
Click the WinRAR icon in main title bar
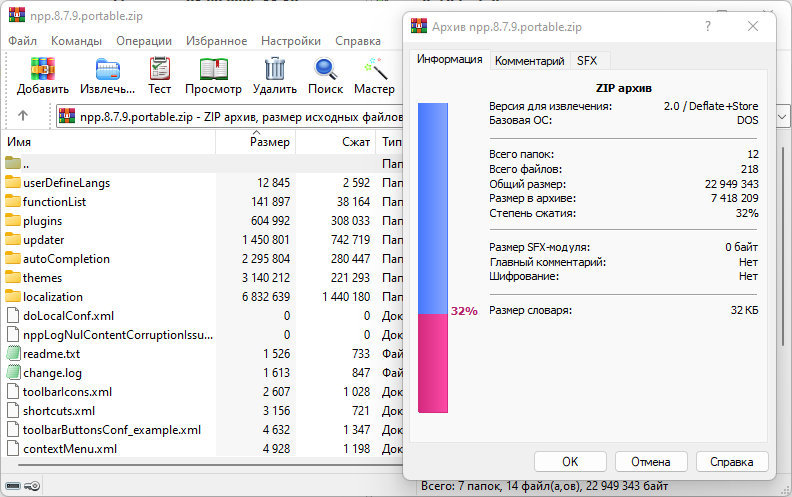click(17, 14)
